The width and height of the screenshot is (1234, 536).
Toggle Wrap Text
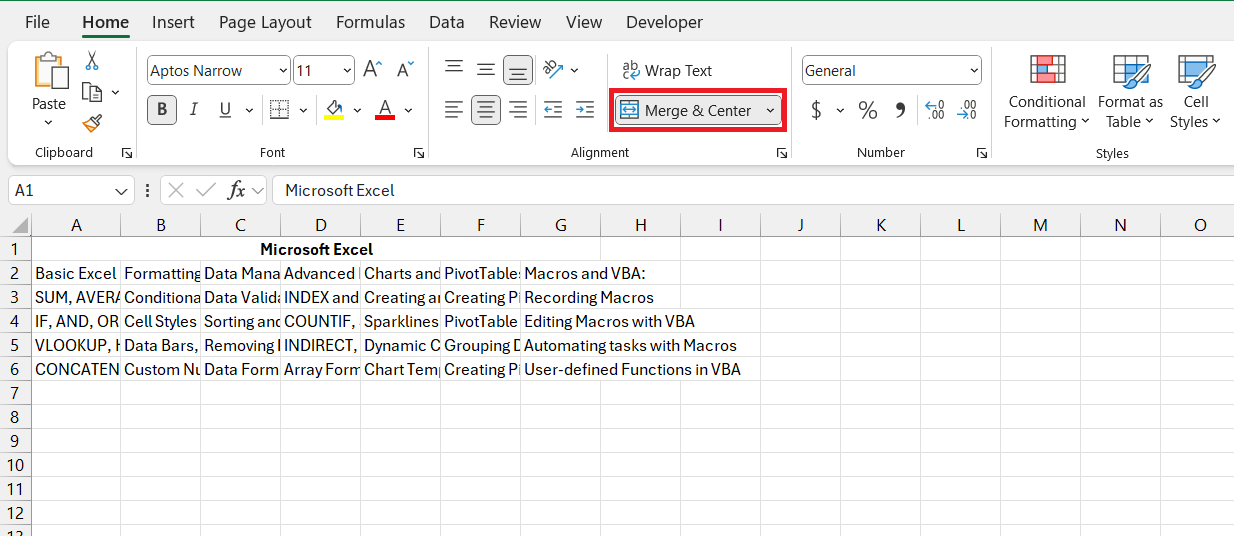point(667,70)
